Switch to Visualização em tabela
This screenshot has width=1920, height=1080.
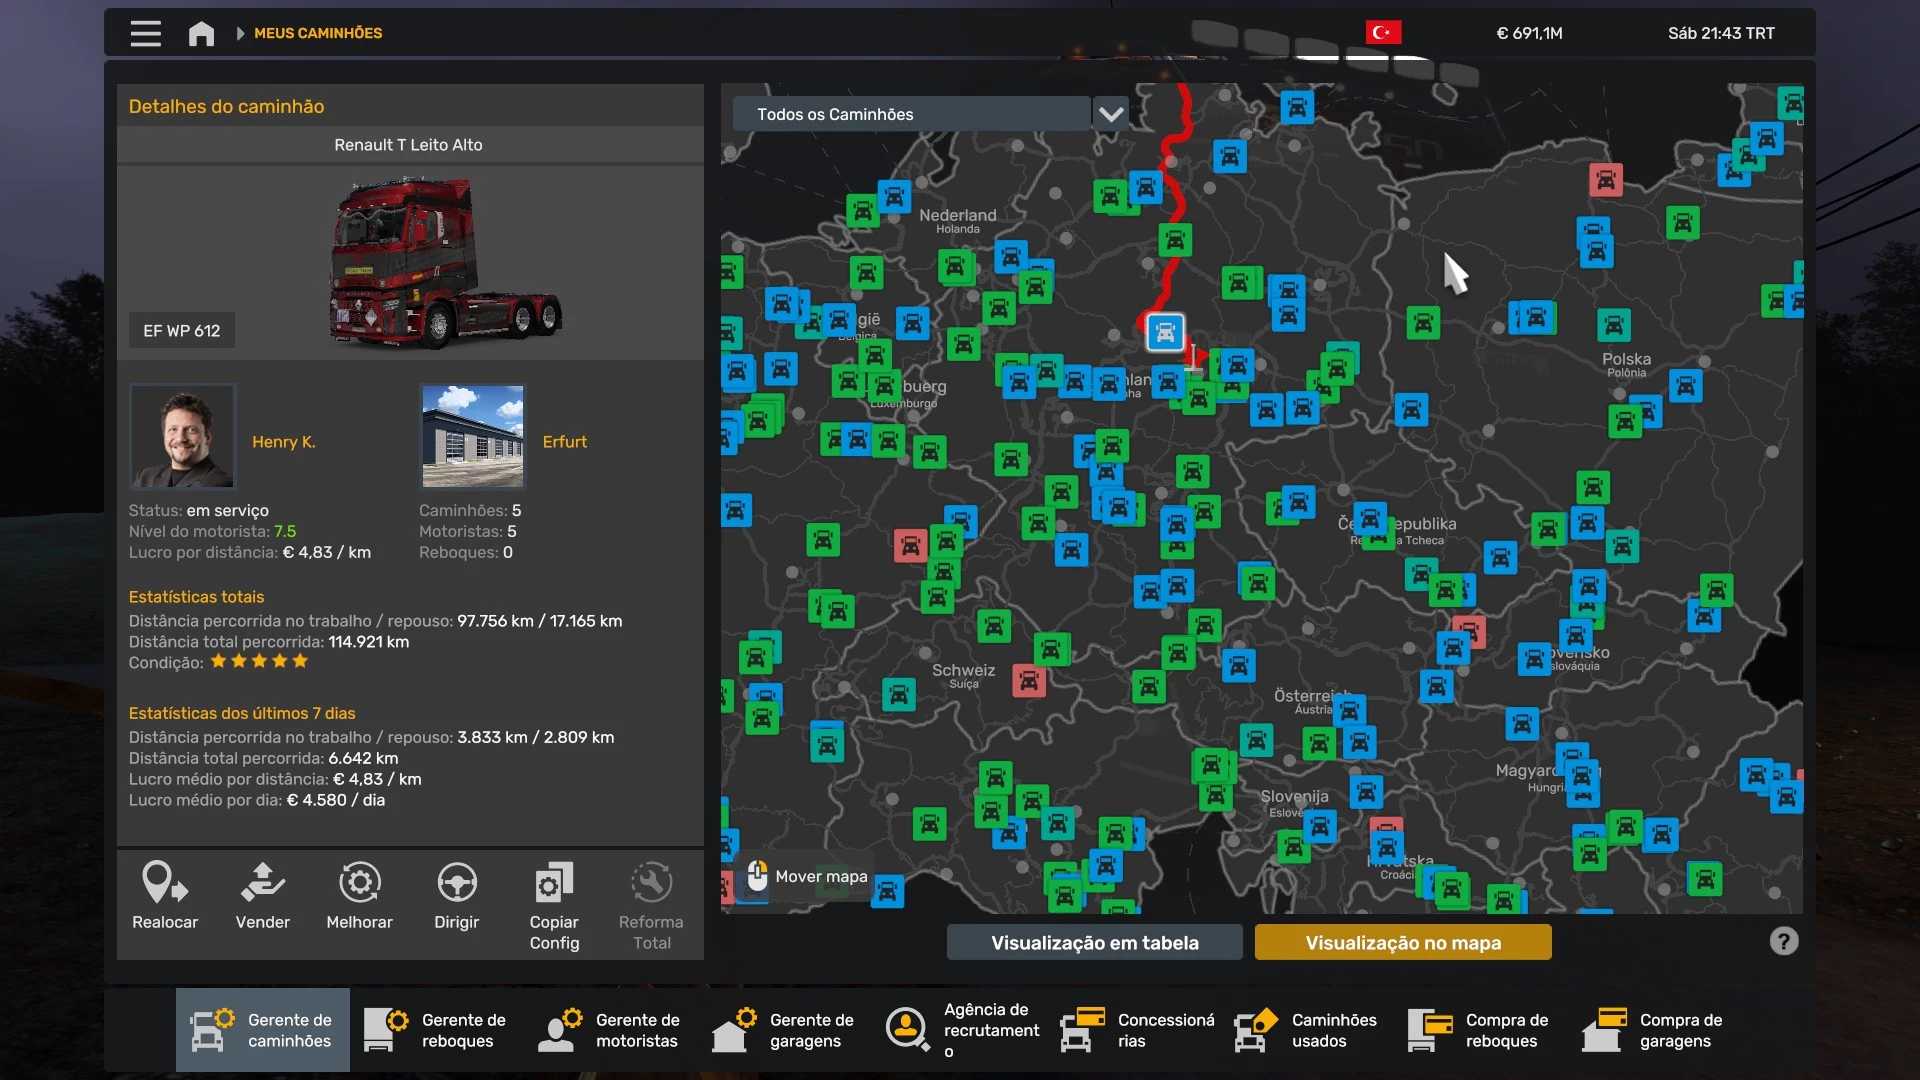point(1094,942)
